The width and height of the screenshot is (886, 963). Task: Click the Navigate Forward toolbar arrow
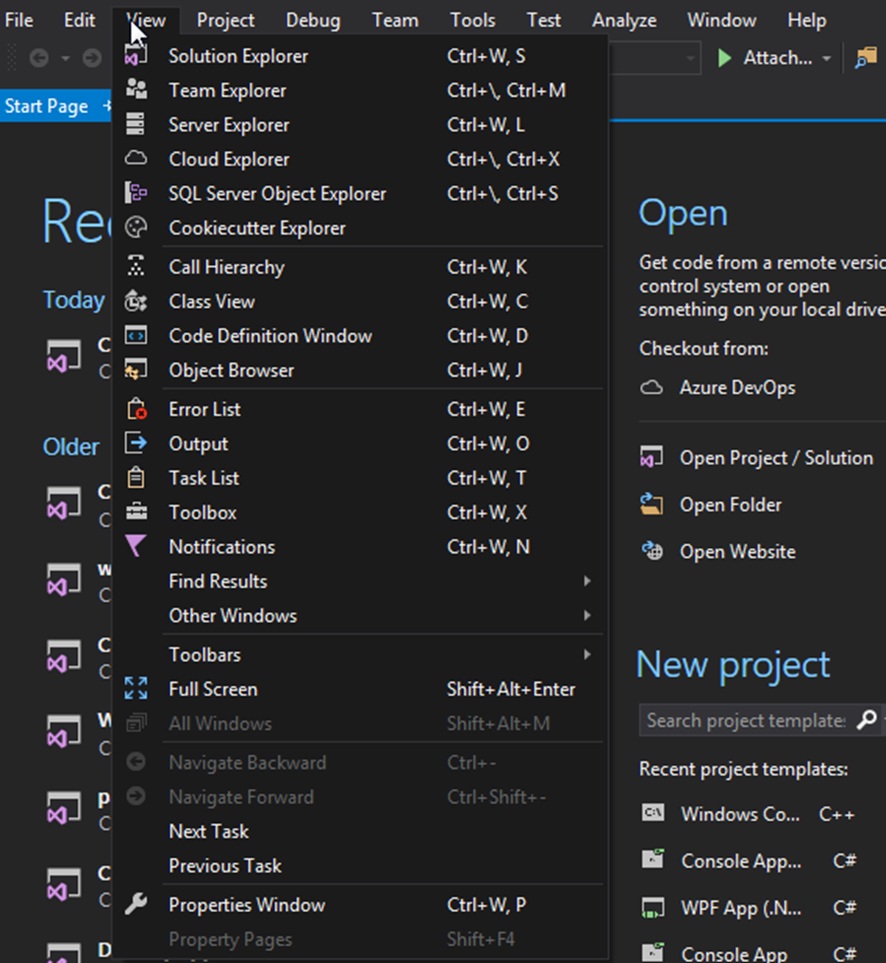92,58
